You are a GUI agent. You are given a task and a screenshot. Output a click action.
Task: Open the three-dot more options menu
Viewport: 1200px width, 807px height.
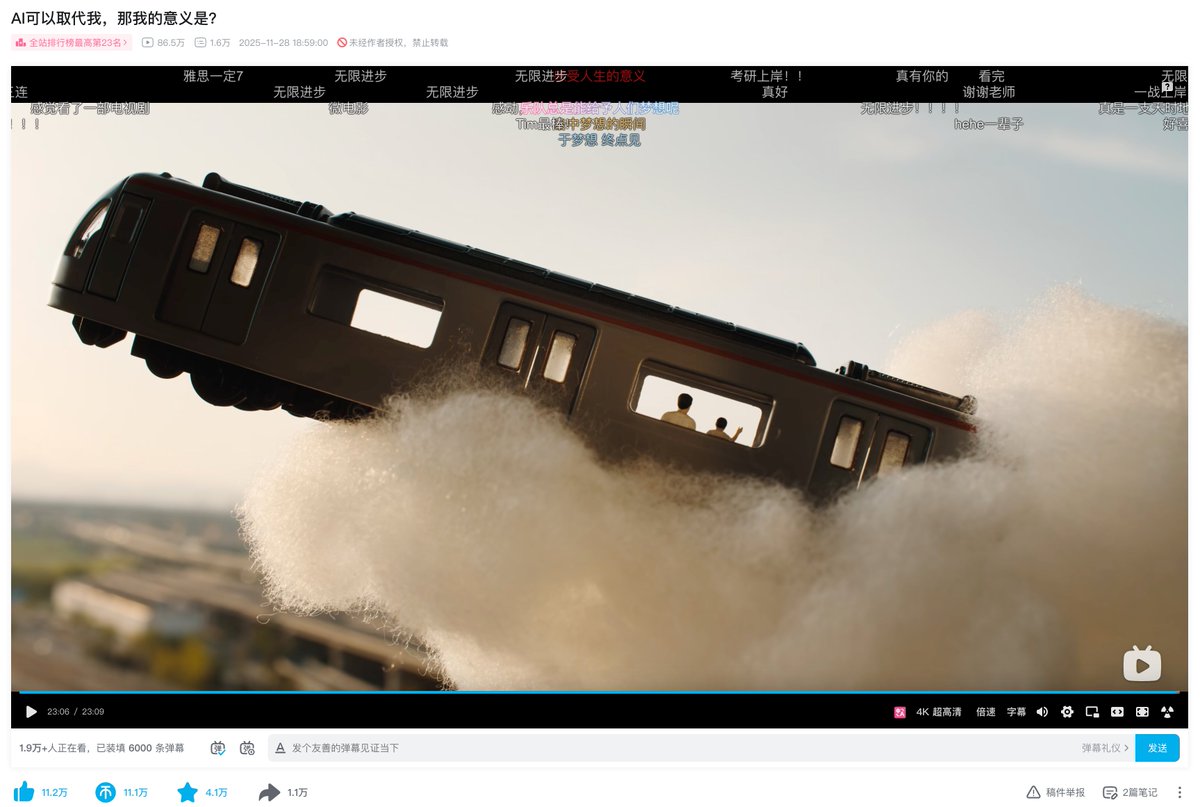point(1179,792)
